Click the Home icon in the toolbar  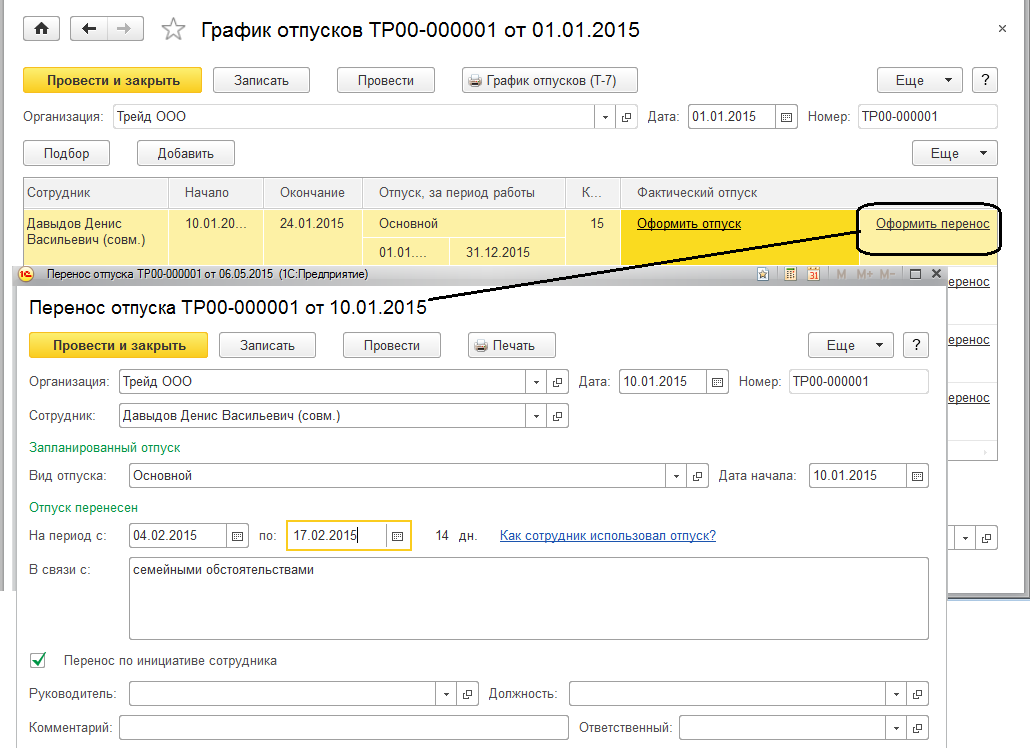click(x=41, y=29)
